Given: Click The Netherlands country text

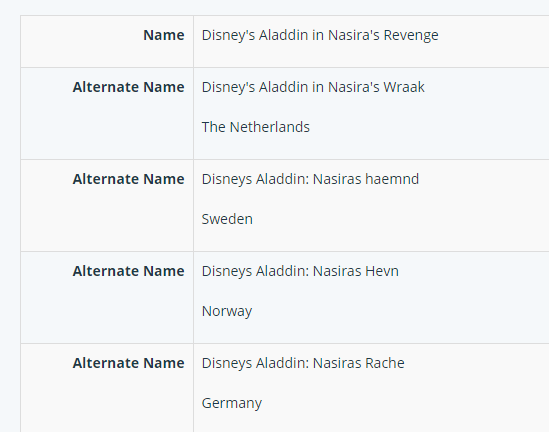Looking at the screenshot, I should [x=256, y=127].
